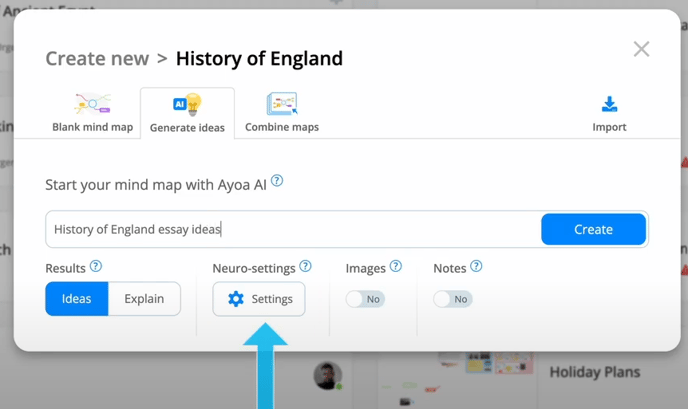Screen dimensions: 688x409
Task: Click help icon next to Results
Action: pos(96,266)
